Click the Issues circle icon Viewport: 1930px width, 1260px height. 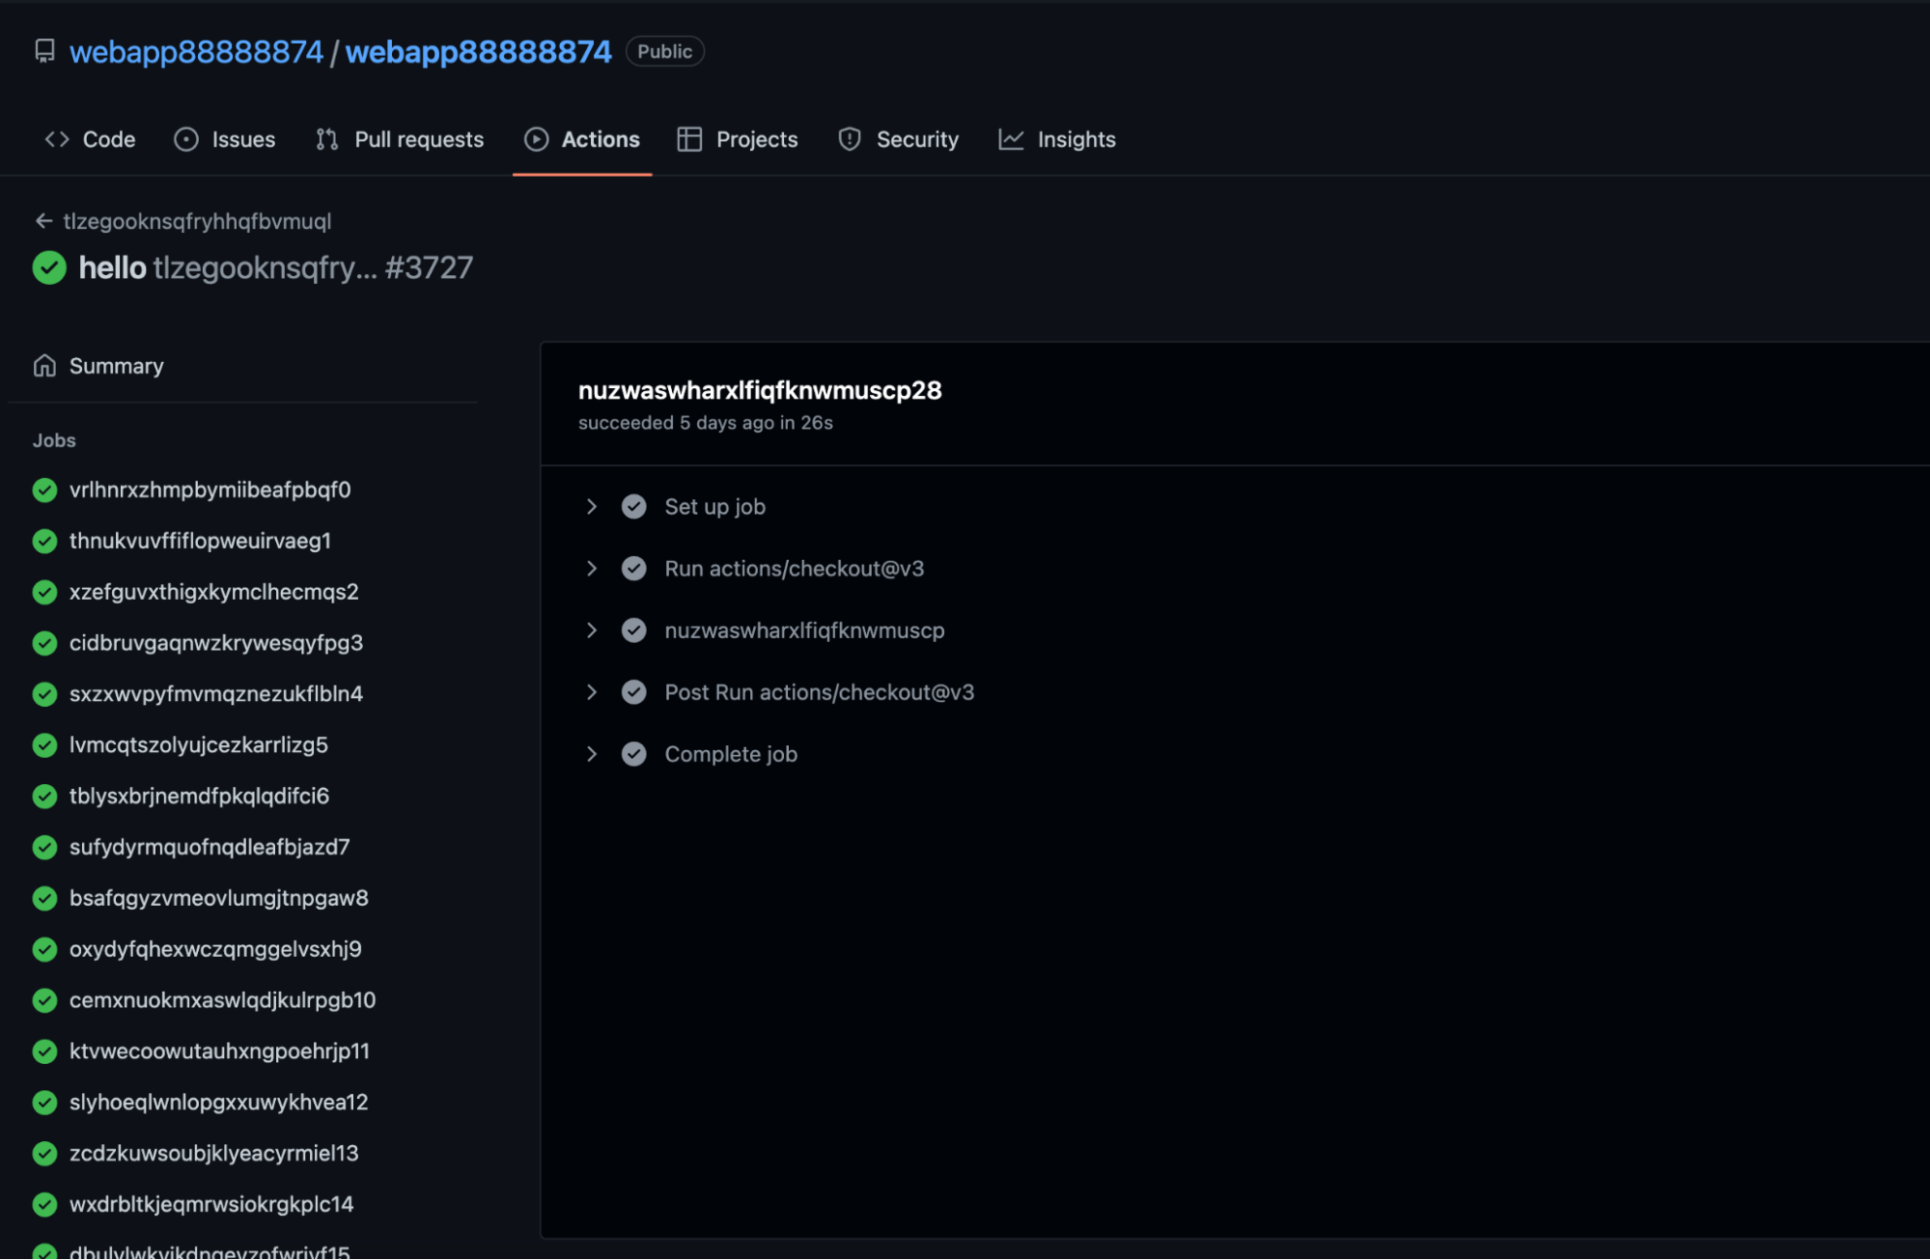coord(186,139)
